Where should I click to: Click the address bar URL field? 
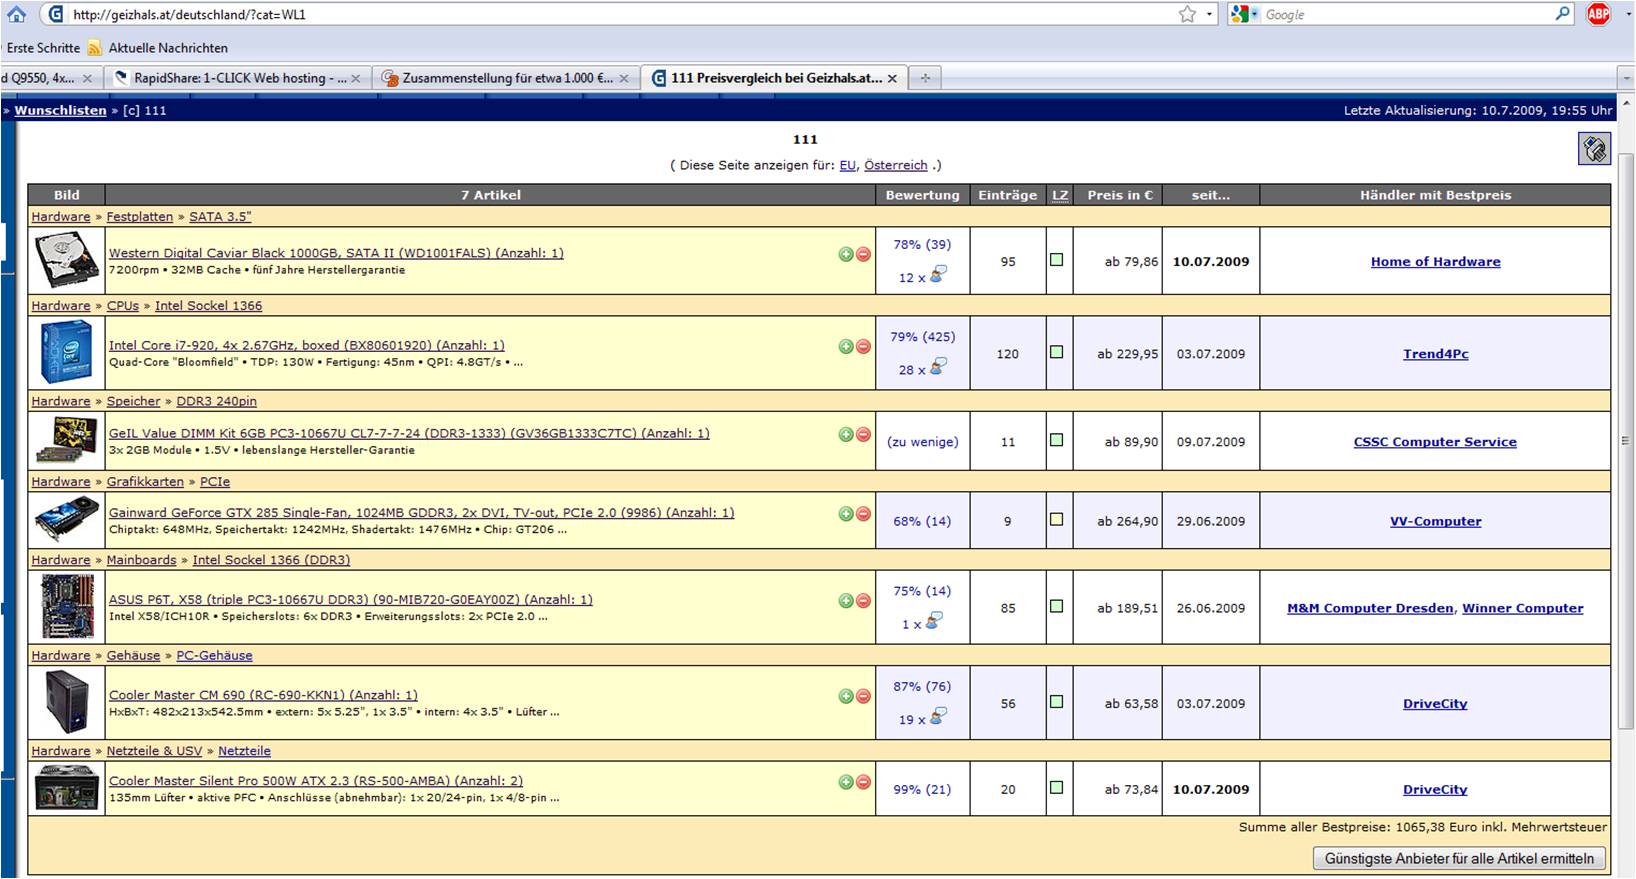(x=620, y=14)
